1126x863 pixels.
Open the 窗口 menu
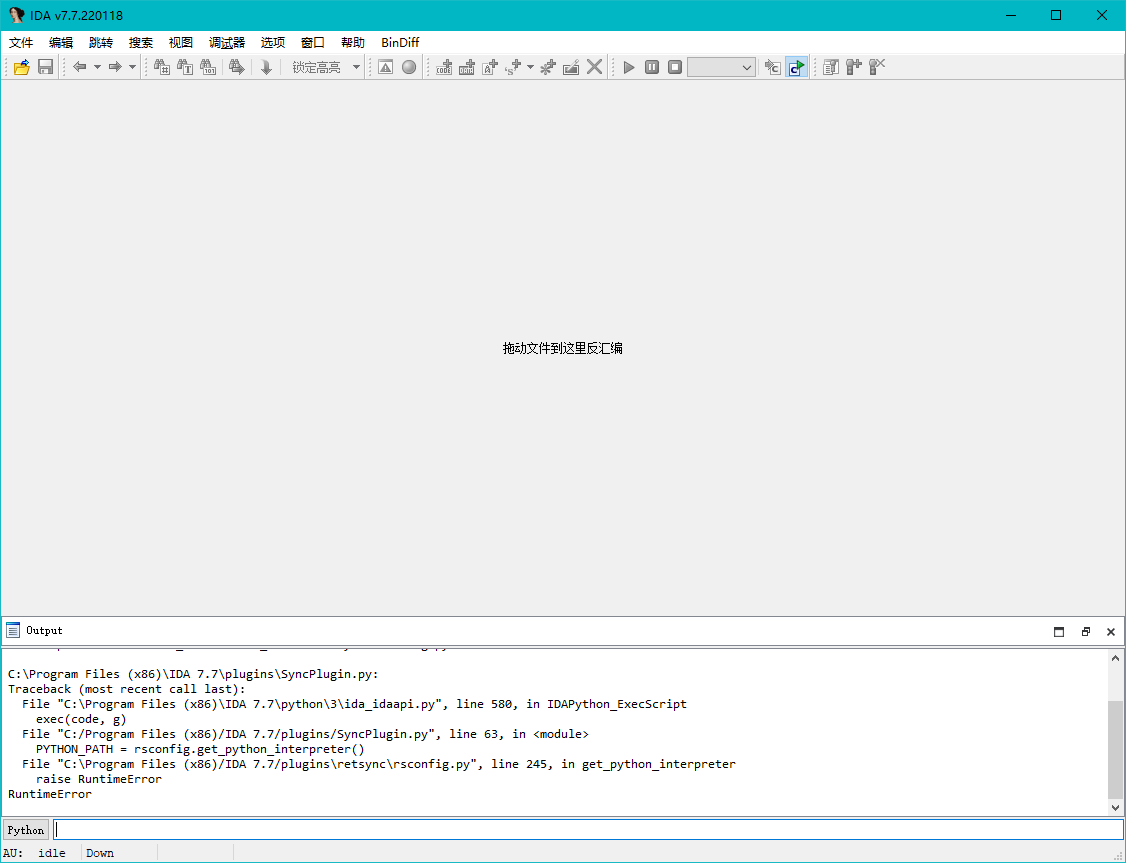coord(313,42)
